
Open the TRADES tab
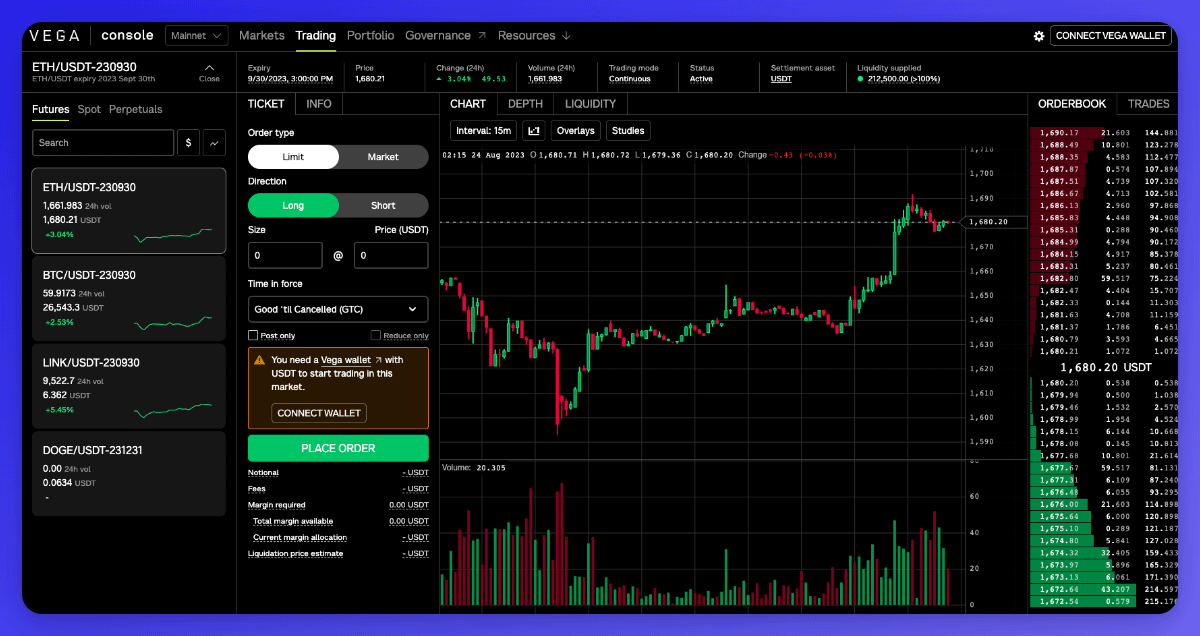[1148, 104]
